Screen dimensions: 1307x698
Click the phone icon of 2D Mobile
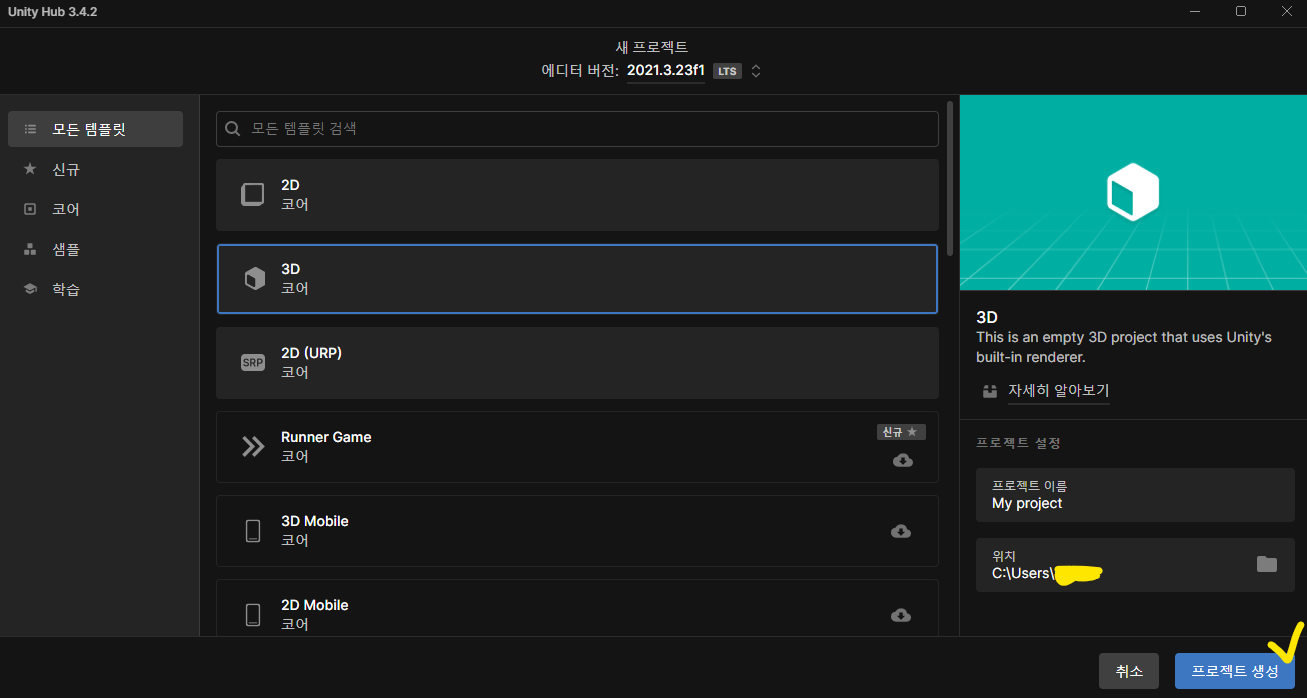point(253,614)
